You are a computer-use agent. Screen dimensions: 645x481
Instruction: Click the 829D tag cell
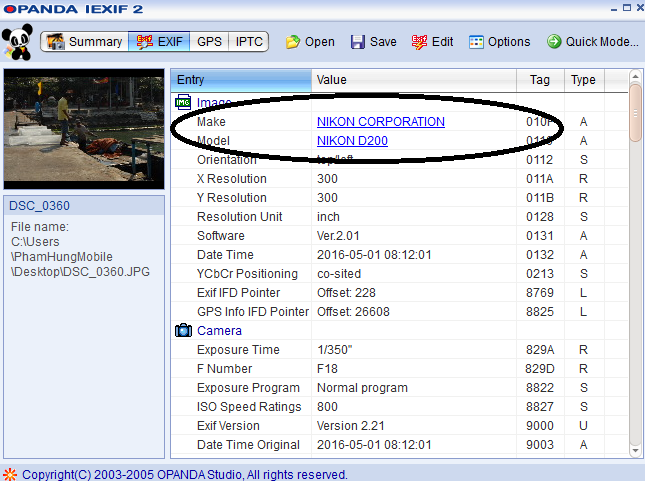tap(540, 369)
